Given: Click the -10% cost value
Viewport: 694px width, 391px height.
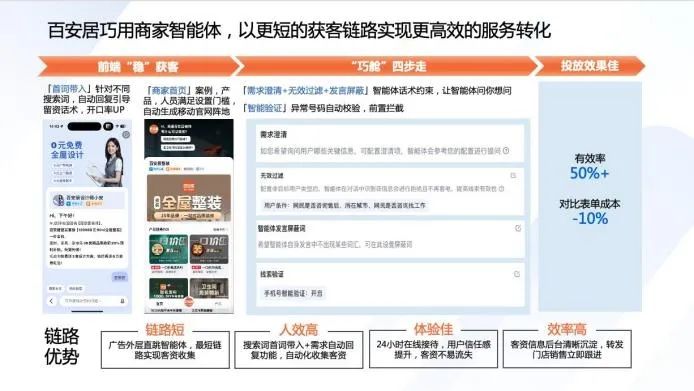Looking at the screenshot, I should tap(590, 218).
